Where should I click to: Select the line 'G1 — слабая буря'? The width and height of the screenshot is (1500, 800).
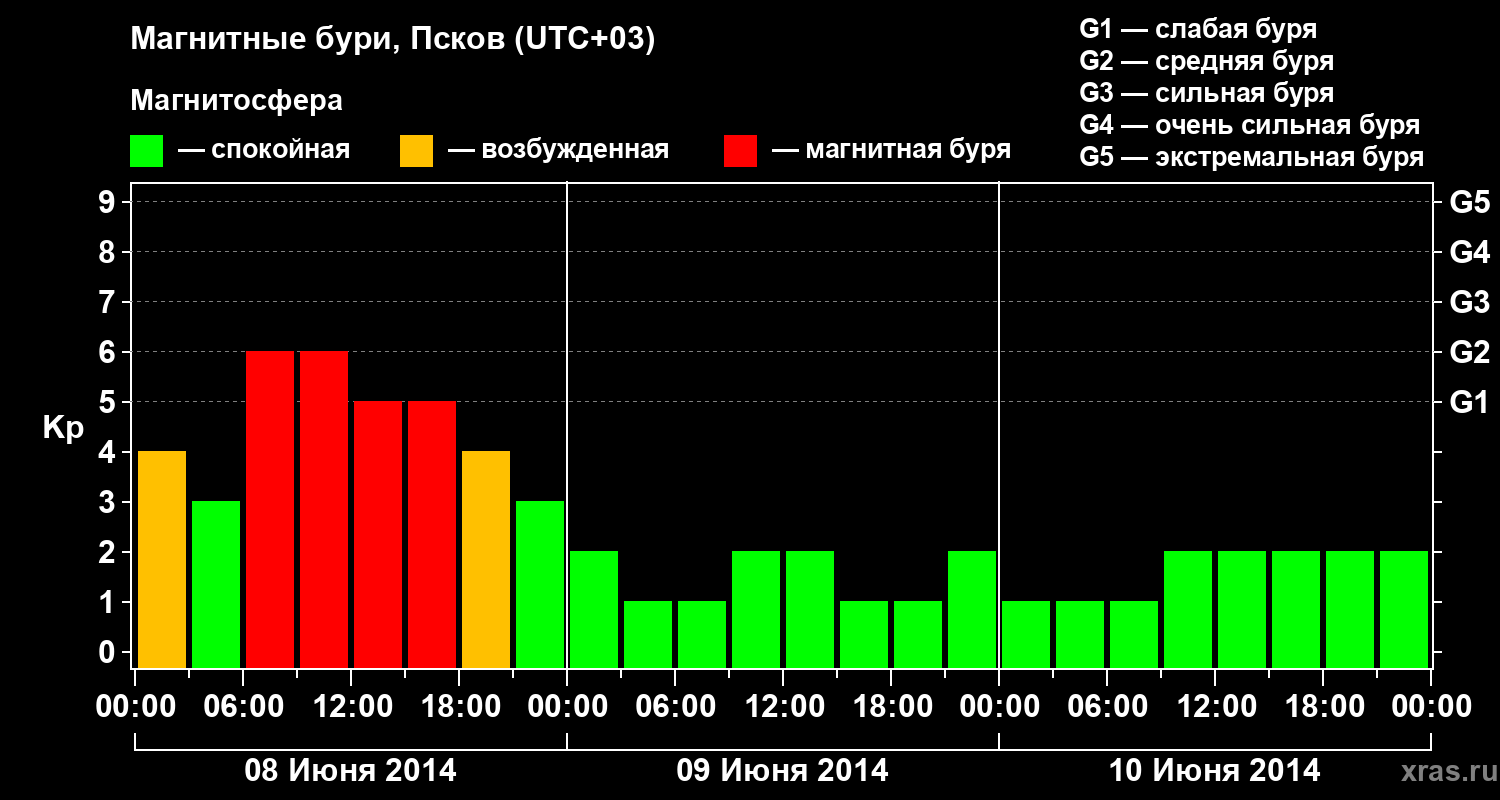(1198, 29)
